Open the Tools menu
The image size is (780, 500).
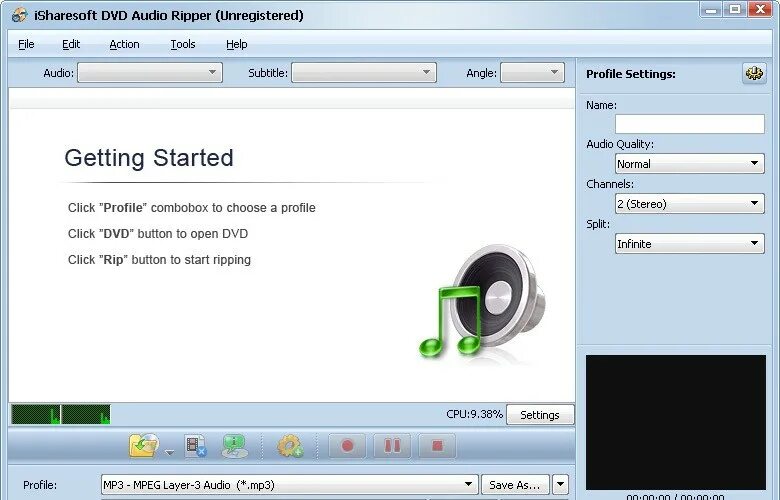pyautogui.click(x=183, y=44)
